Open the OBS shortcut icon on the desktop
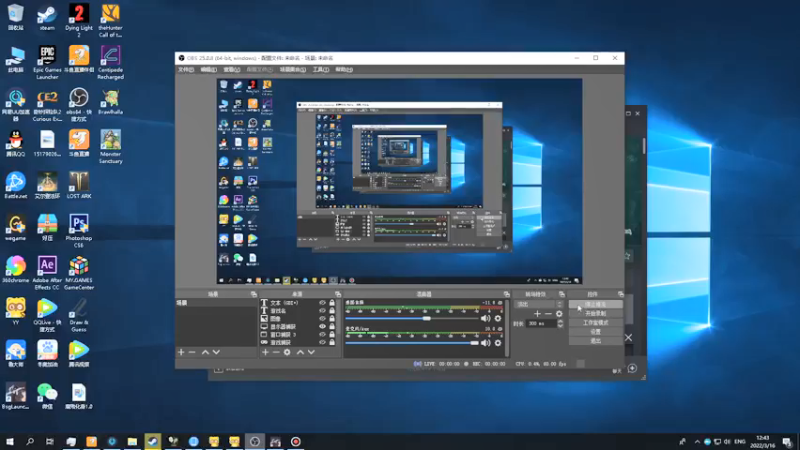This screenshot has height=450, width=800. 79,104
